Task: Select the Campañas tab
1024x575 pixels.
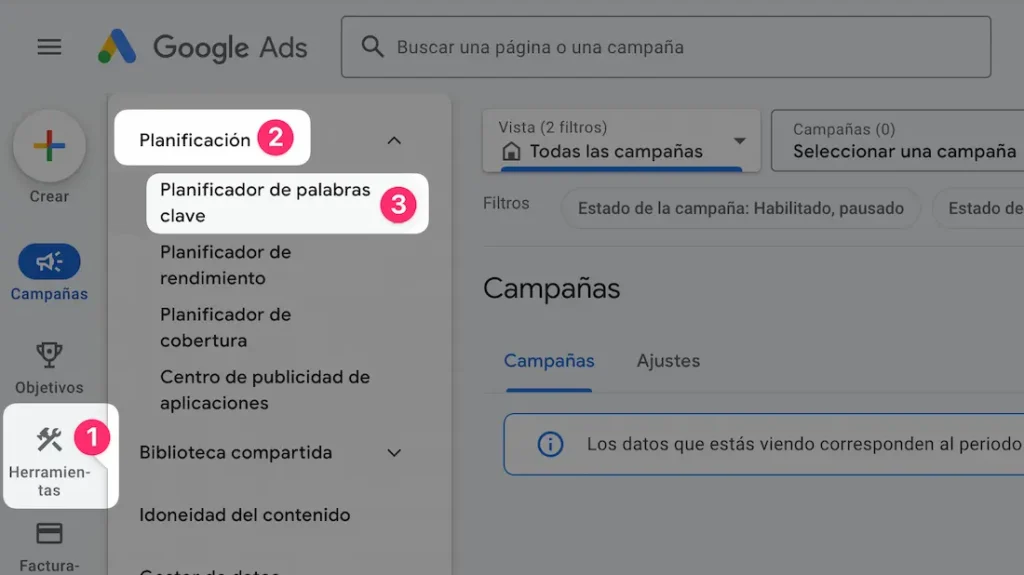Action: tap(549, 361)
